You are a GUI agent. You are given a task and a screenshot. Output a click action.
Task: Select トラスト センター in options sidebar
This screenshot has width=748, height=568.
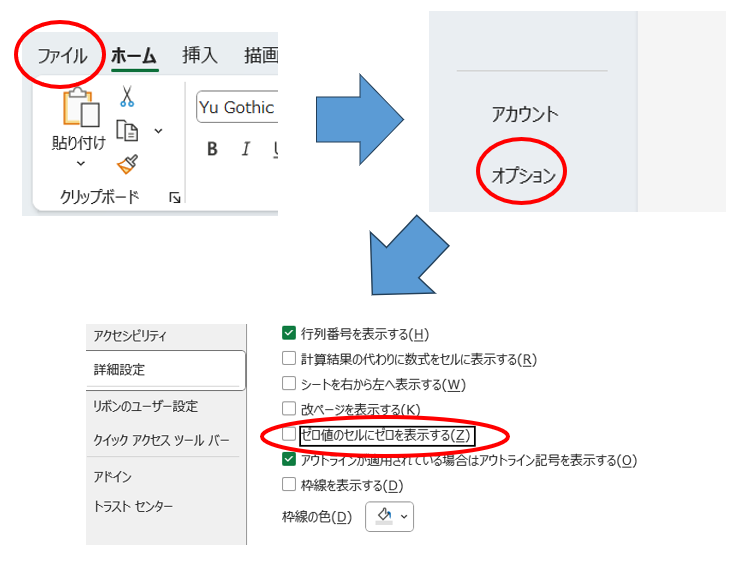click(x=133, y=506)
